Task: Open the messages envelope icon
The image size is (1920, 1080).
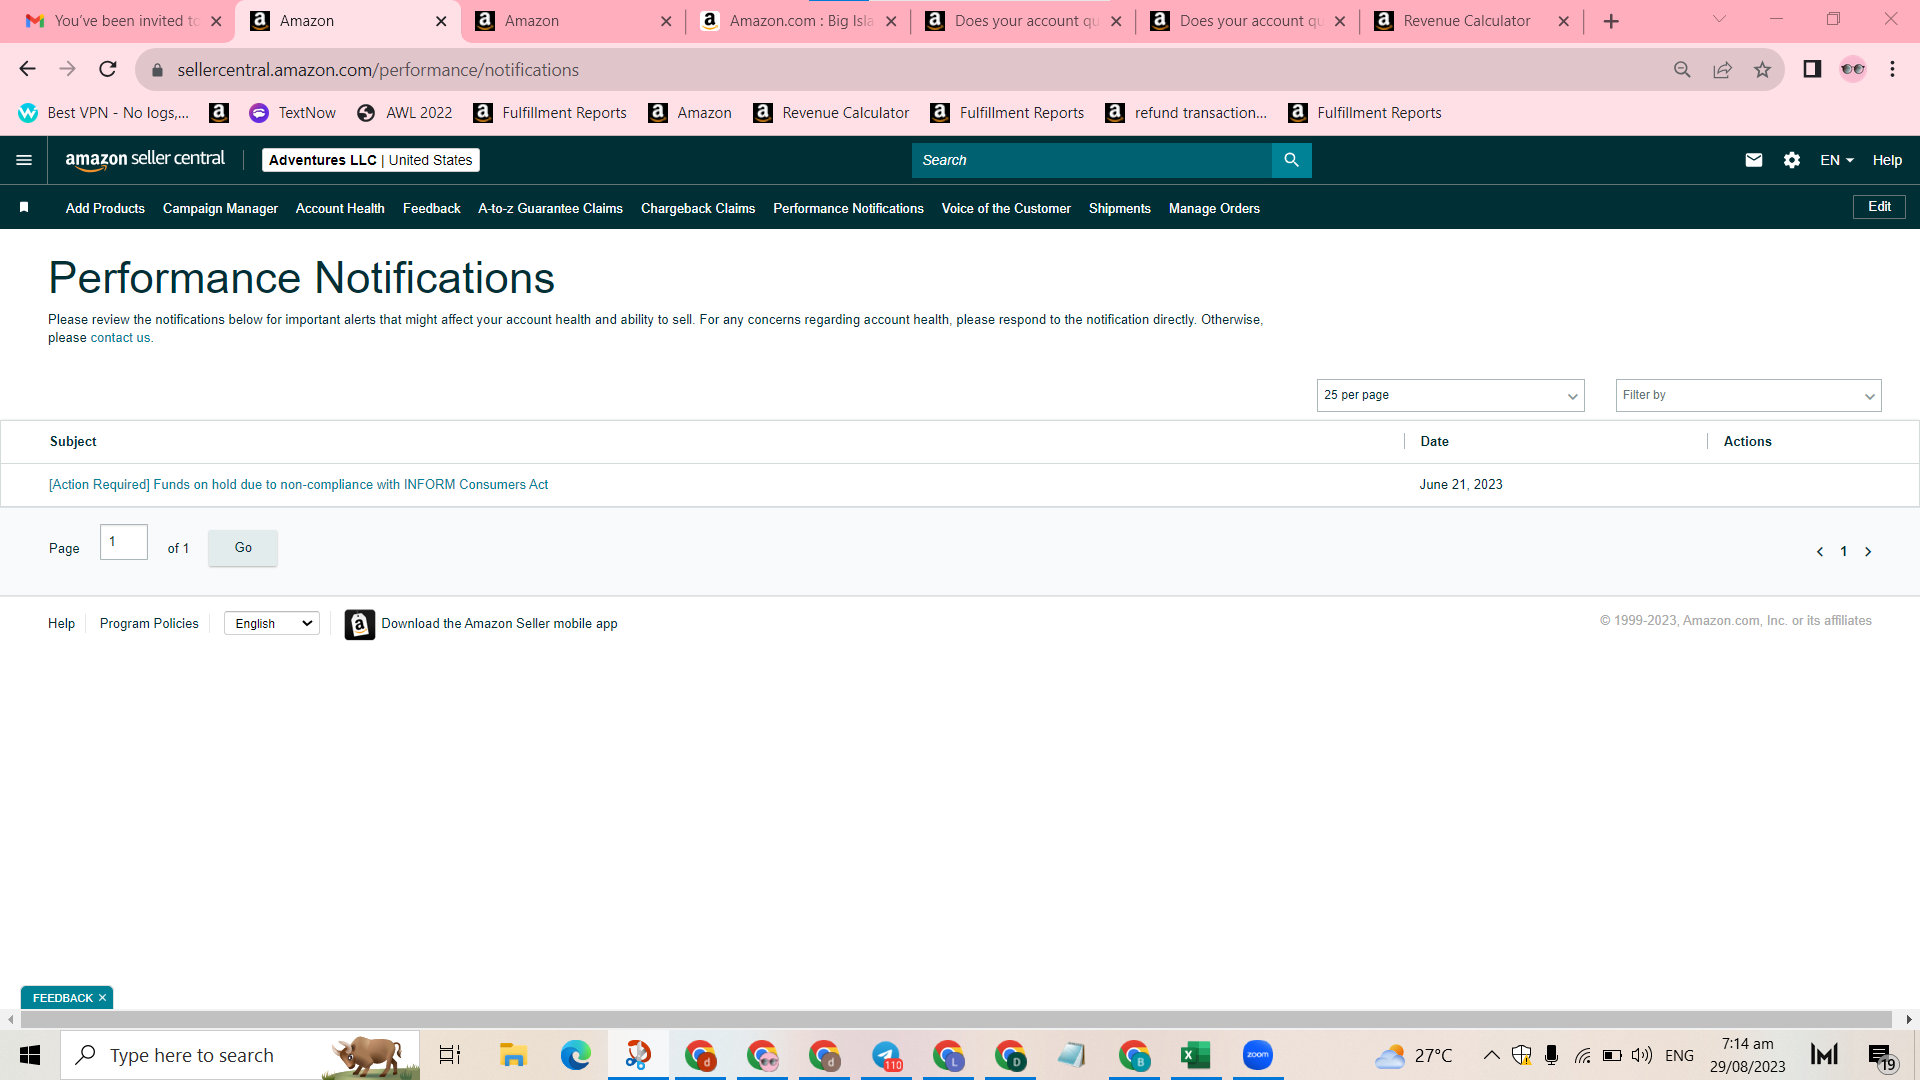Action: [x=1753, y=160]
